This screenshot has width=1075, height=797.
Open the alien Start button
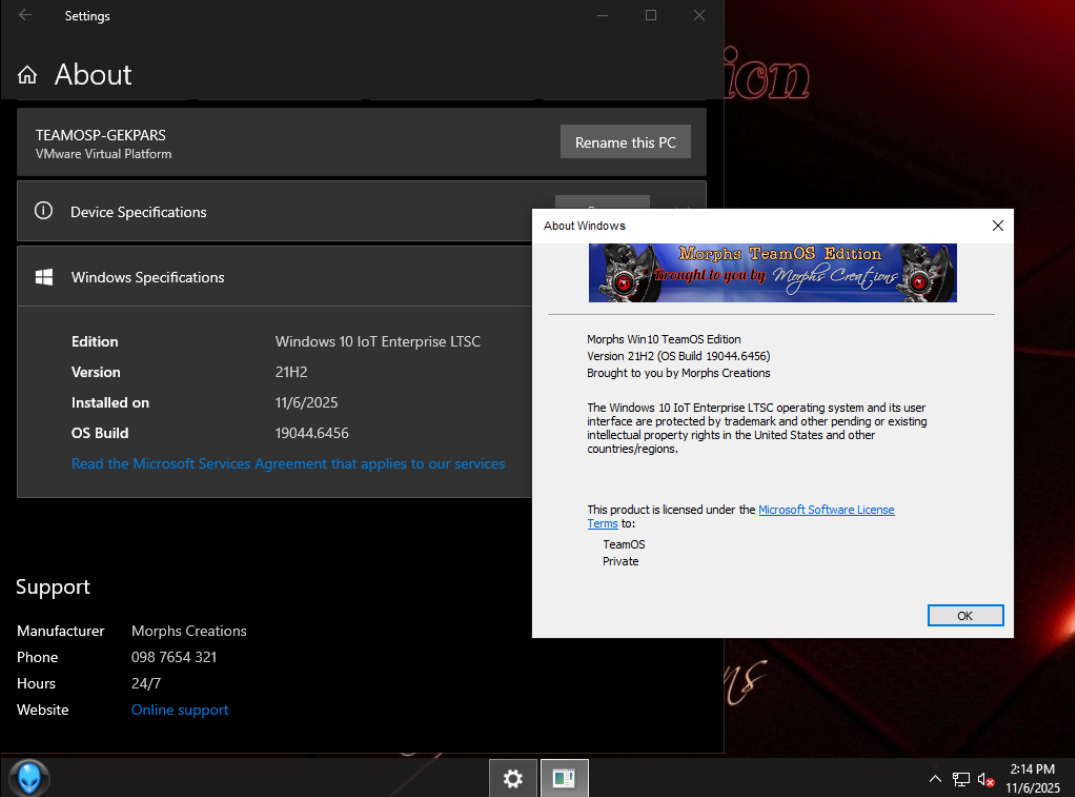(x=28, y=777)
